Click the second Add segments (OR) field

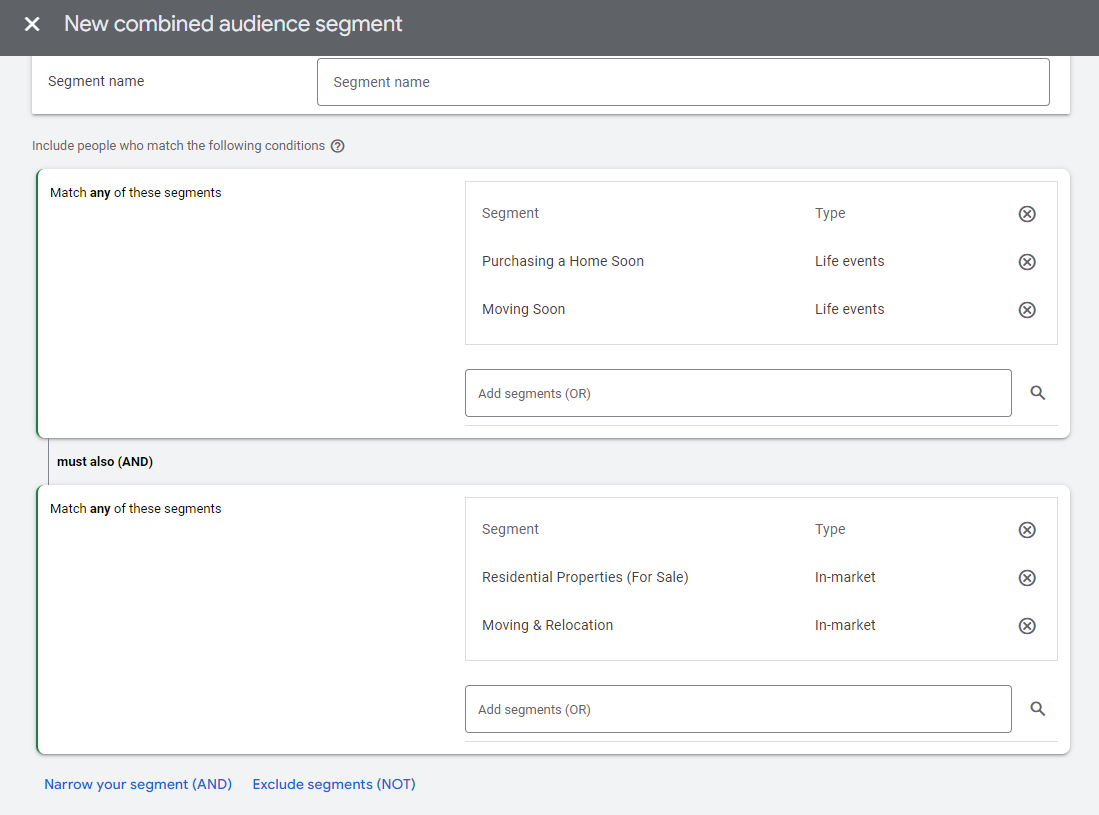tap(738, 709)
